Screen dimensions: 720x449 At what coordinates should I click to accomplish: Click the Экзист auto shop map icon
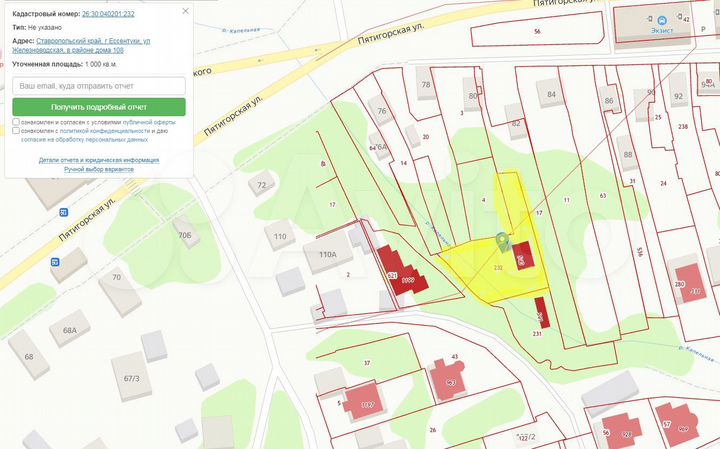pyautogui.click(x=663, y=20)
